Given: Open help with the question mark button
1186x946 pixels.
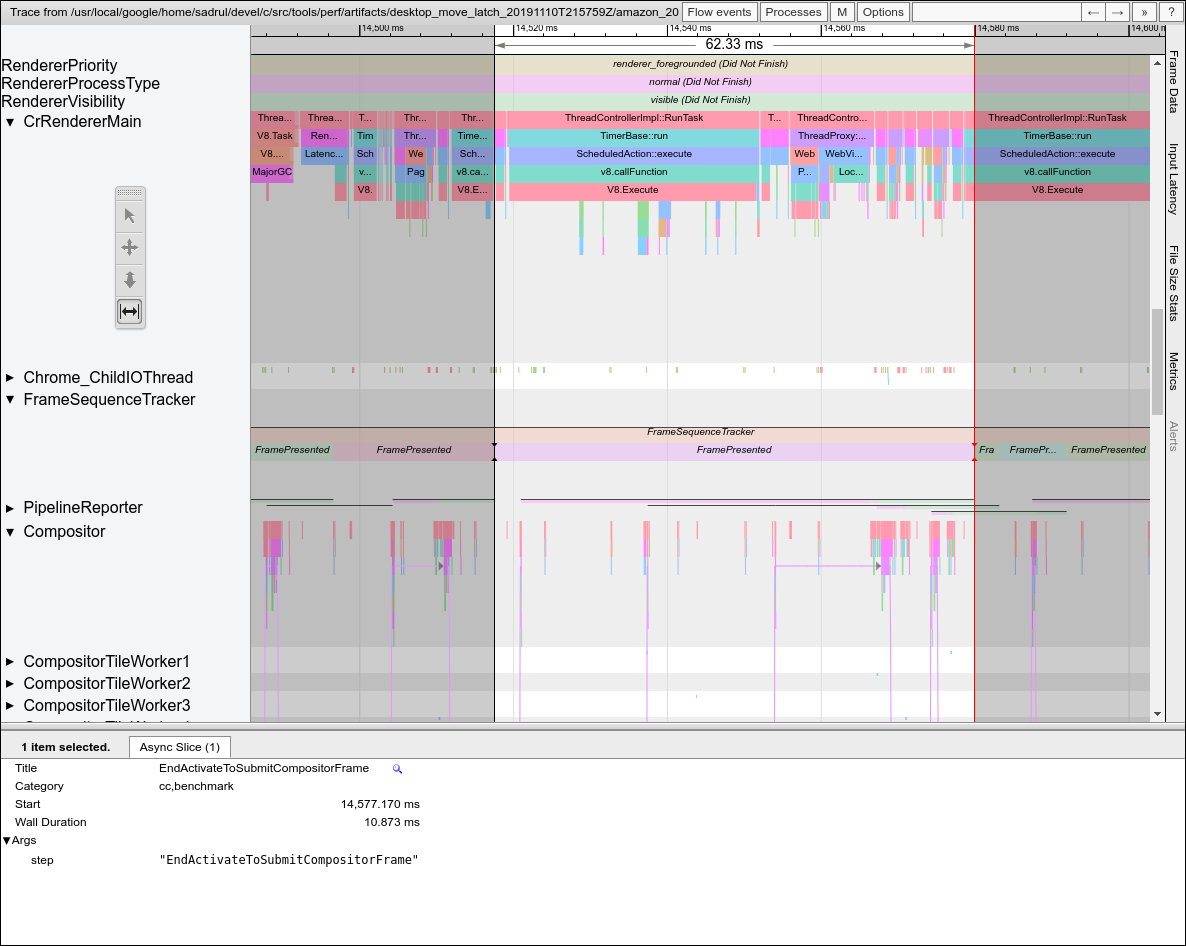Looking at the screenshot, I should (x=1170, y=12).
